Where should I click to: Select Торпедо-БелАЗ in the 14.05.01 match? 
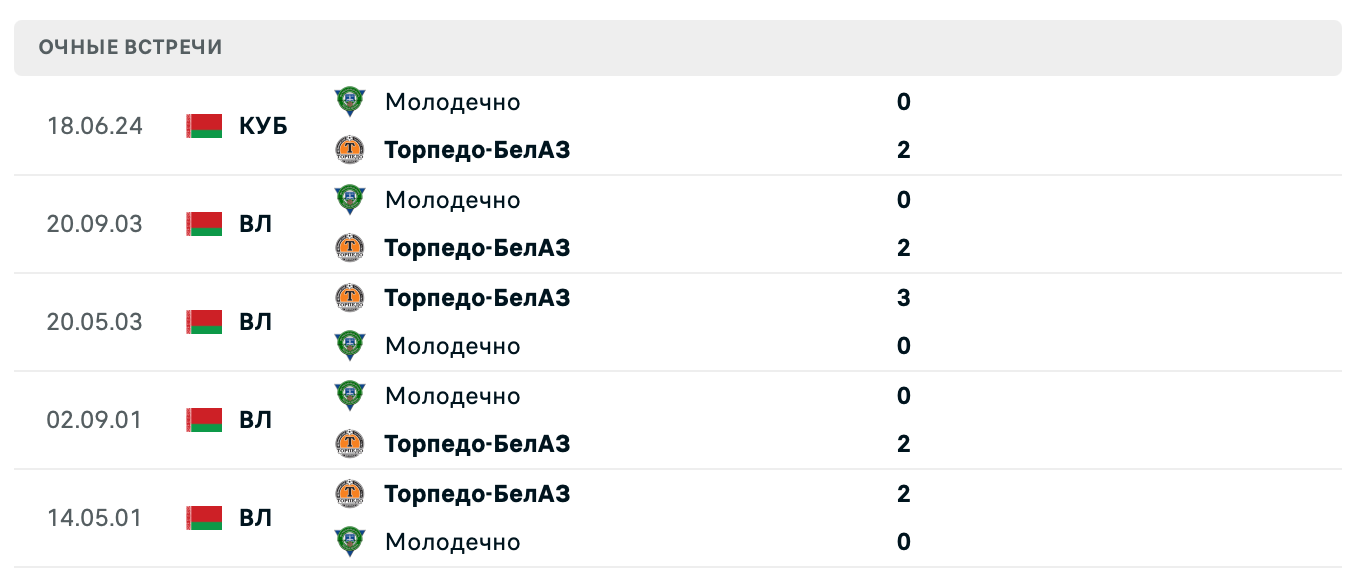tap(477, 494)
